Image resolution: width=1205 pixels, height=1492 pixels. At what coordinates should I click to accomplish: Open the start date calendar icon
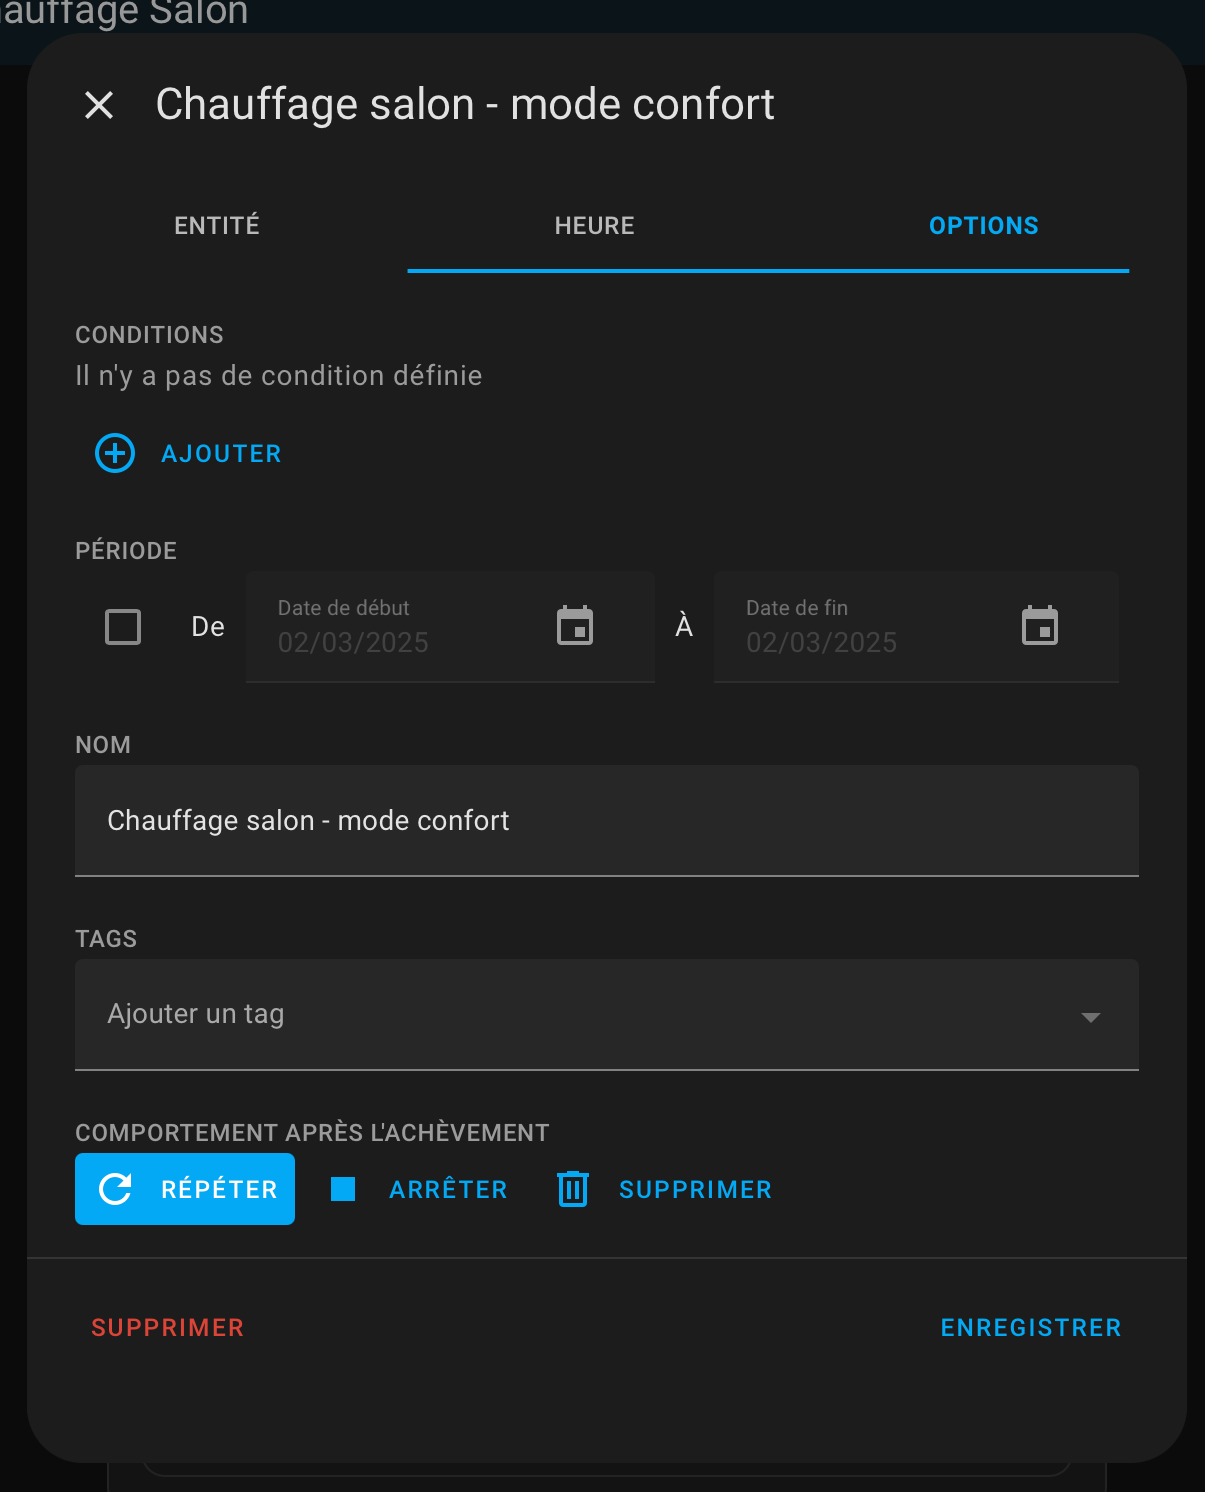tap(575, 627)
